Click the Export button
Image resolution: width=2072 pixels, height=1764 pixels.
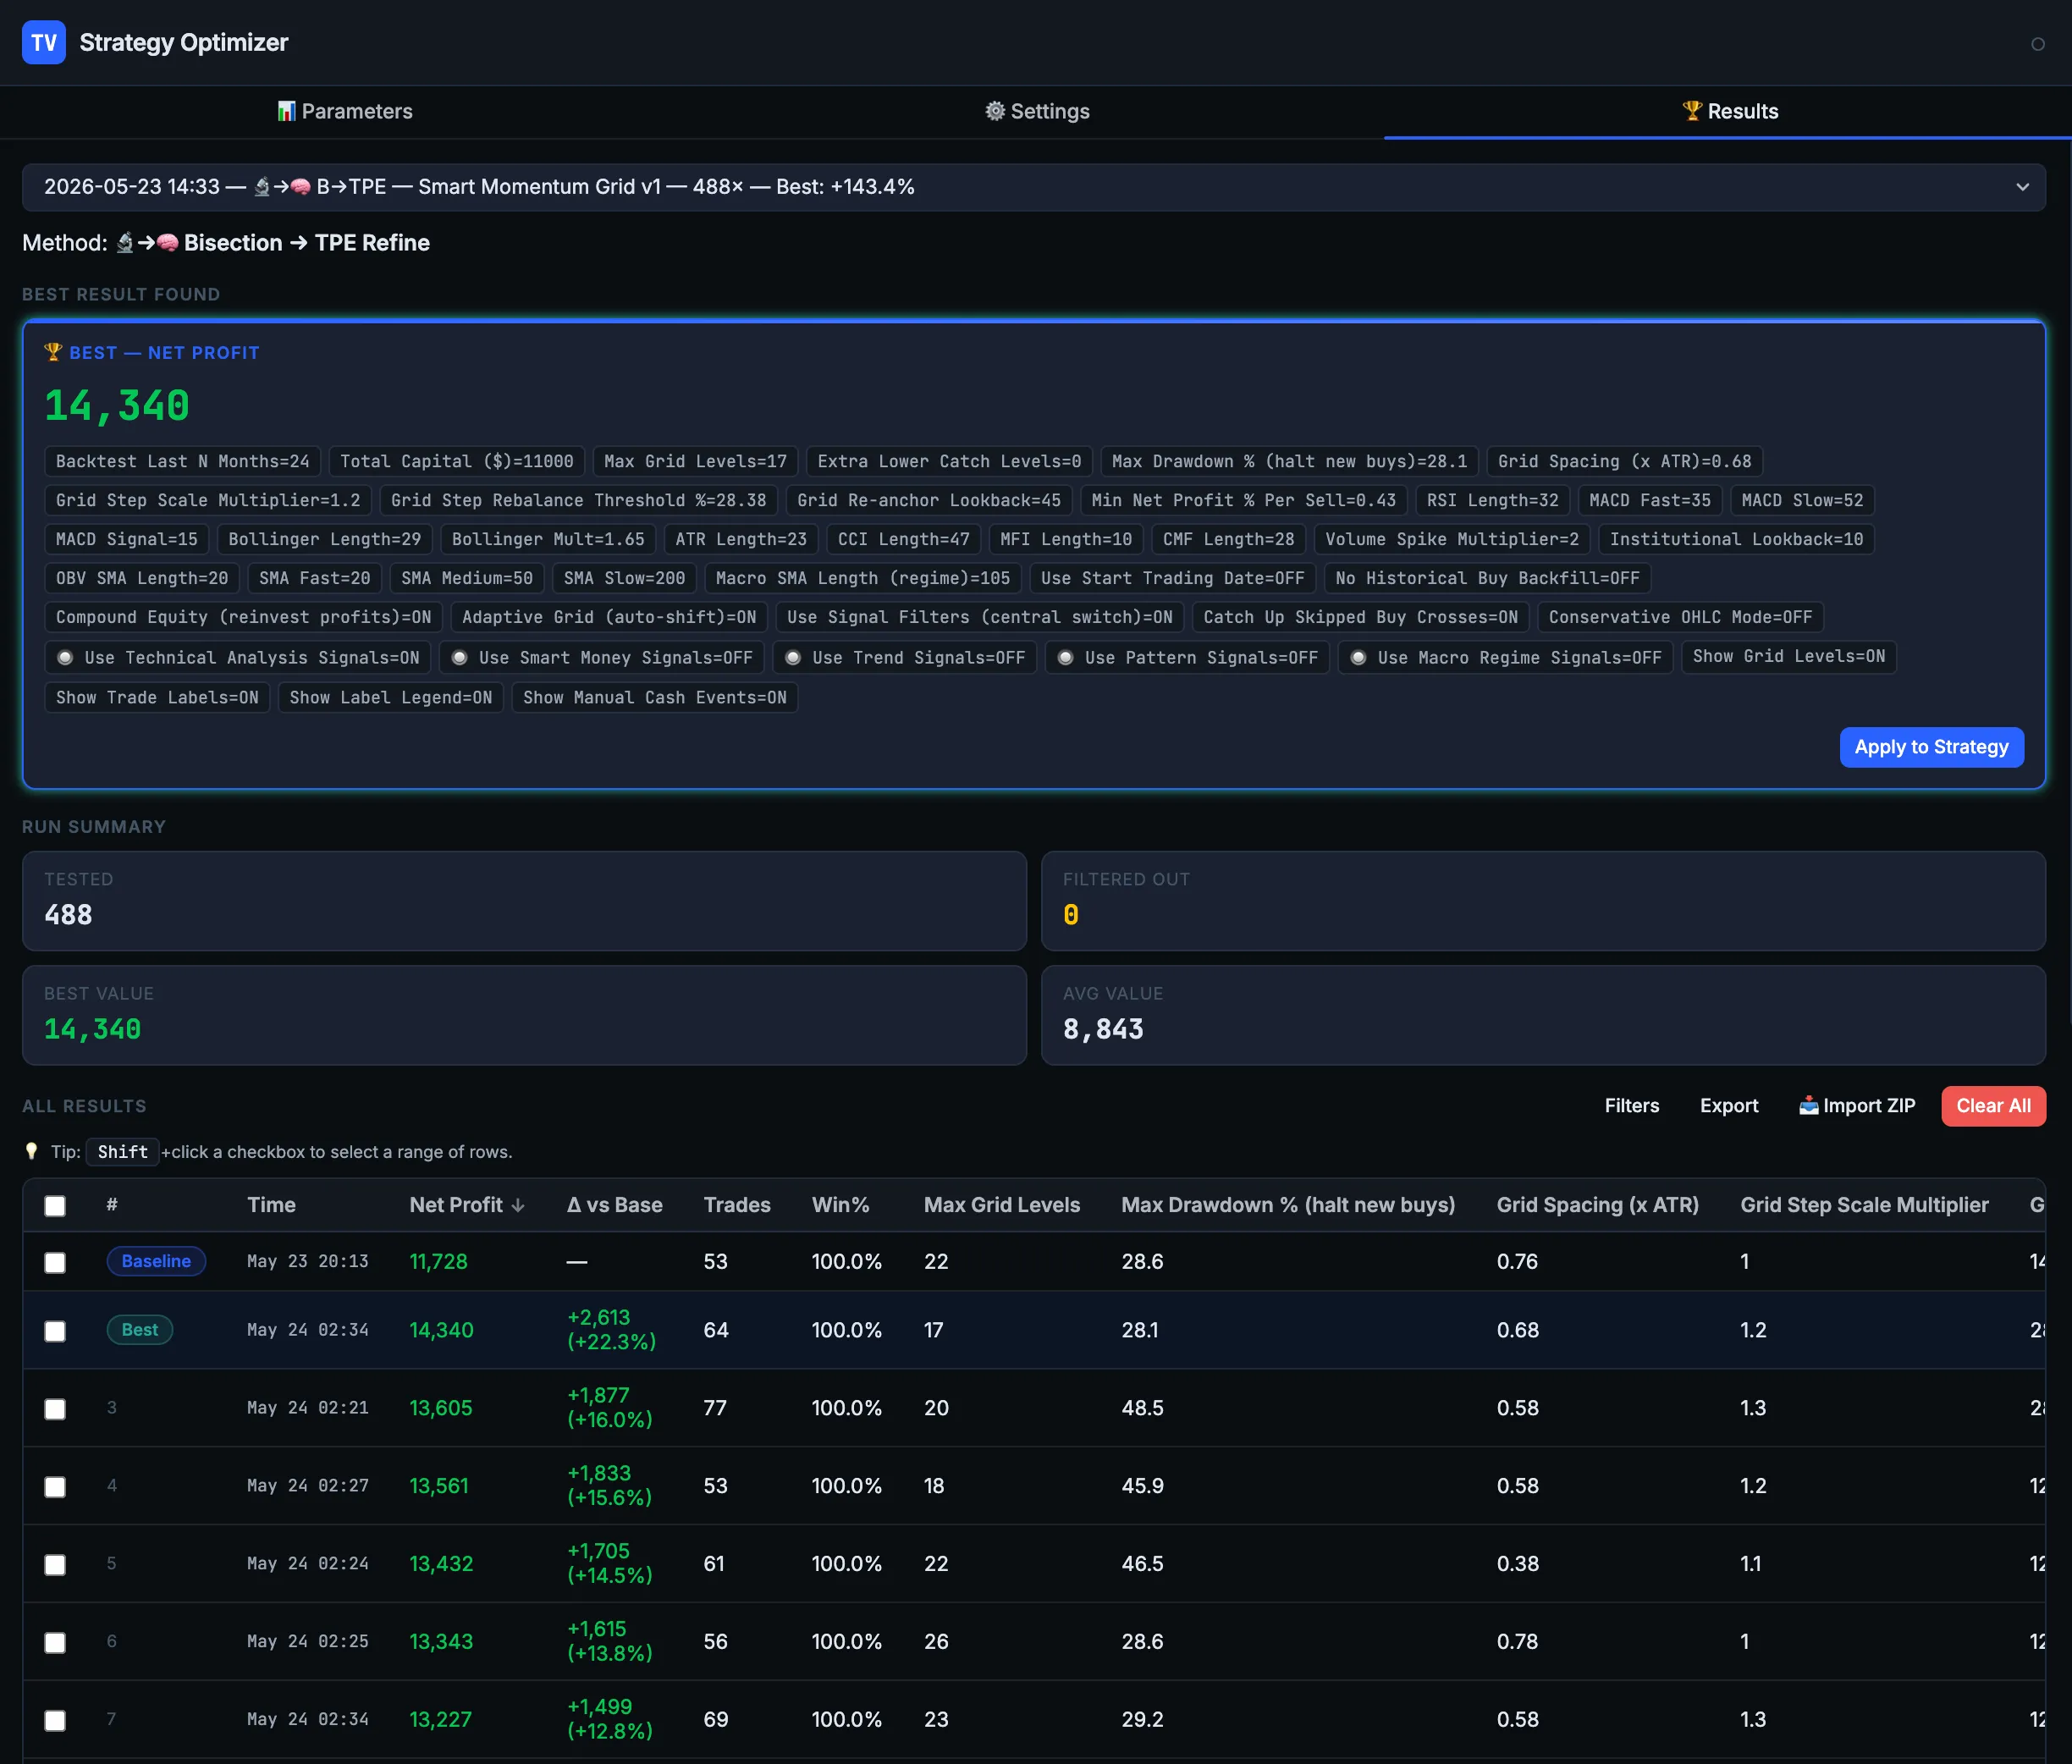coord(1728,1106)
